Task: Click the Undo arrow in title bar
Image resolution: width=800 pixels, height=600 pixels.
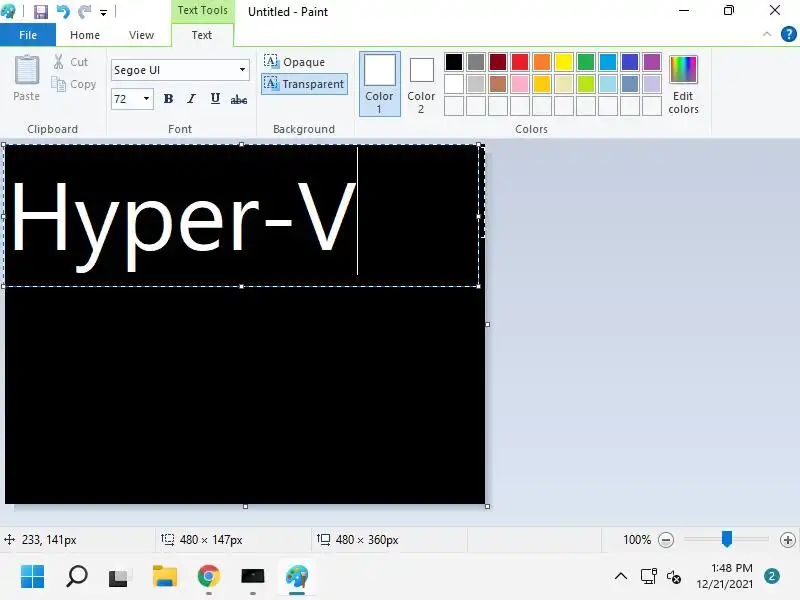Action: [x=63, y=11]
